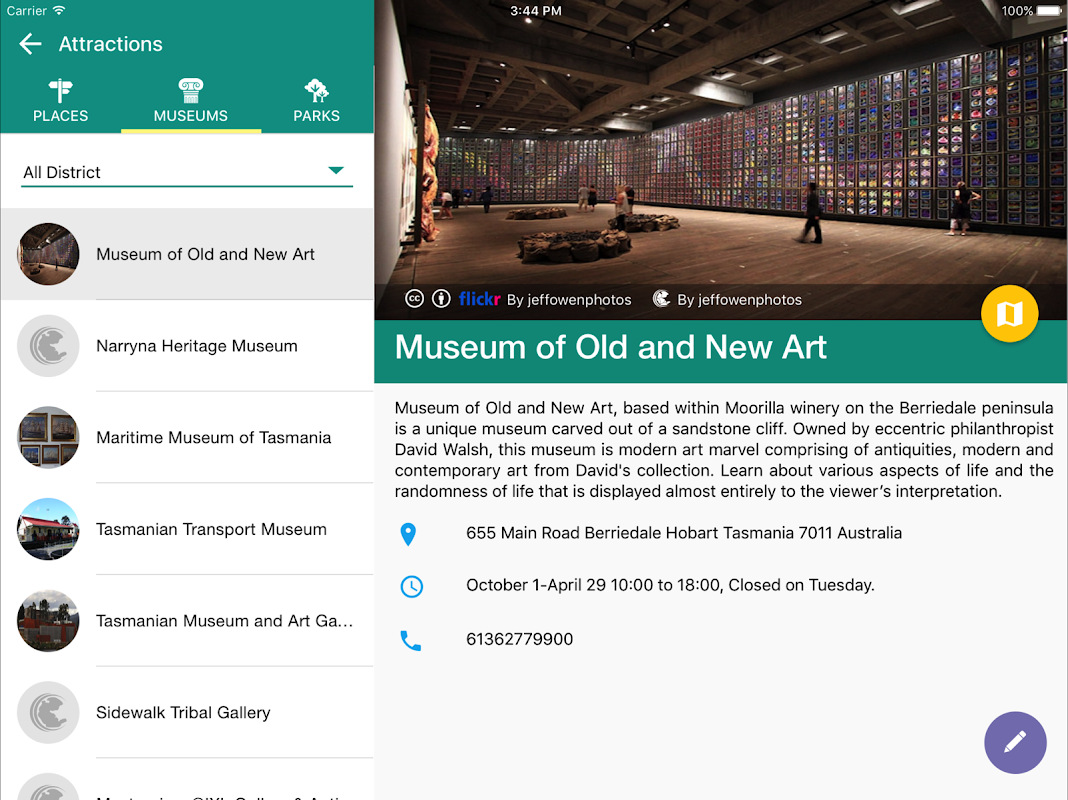Click the Creative Commons license icon
Viewport: 1068px width, 800px height.
tap(414, 299)
